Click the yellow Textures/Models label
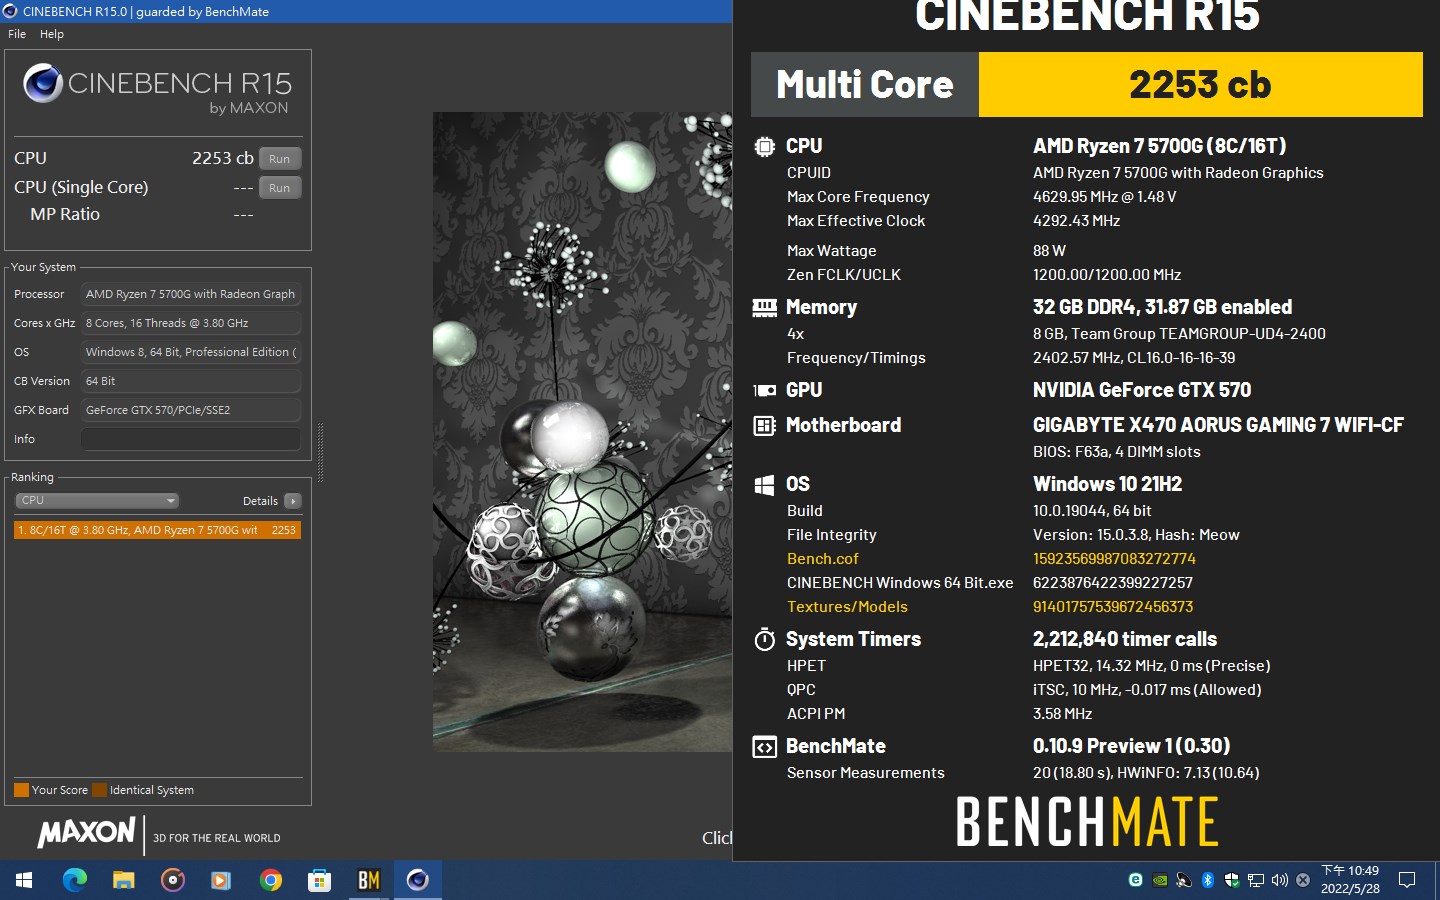 [x=847, y=607]
